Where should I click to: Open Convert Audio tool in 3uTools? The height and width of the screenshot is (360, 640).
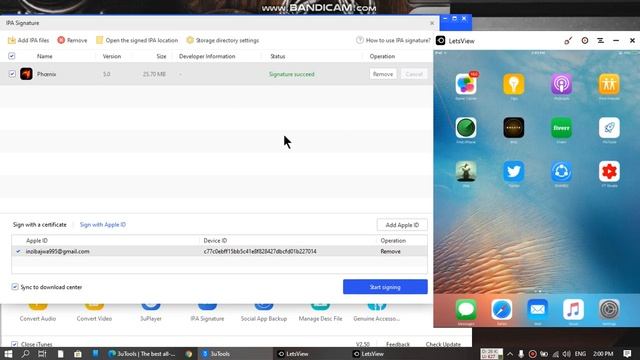[38, 312]
